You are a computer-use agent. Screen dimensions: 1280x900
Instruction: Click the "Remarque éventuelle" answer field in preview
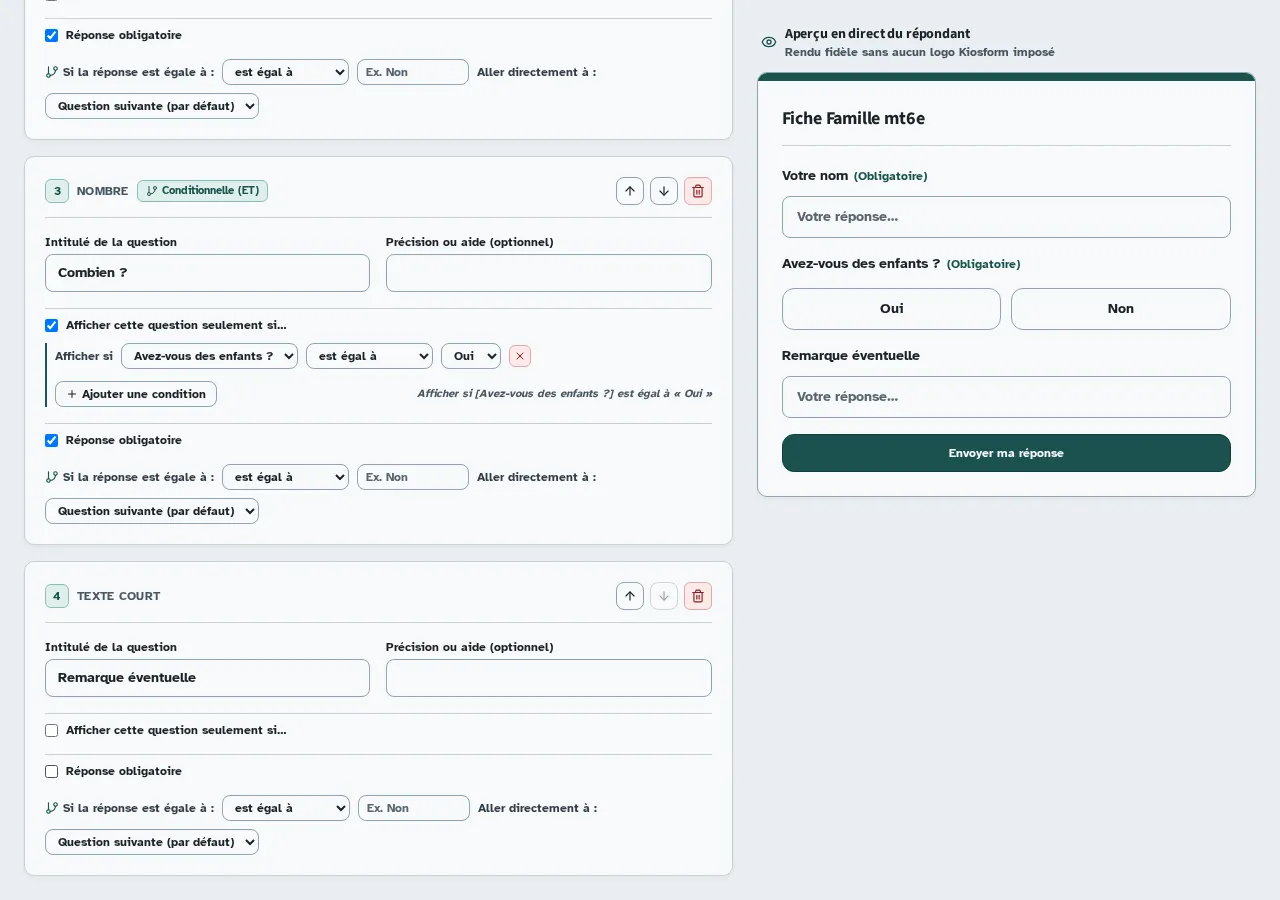pos(1006,397)
